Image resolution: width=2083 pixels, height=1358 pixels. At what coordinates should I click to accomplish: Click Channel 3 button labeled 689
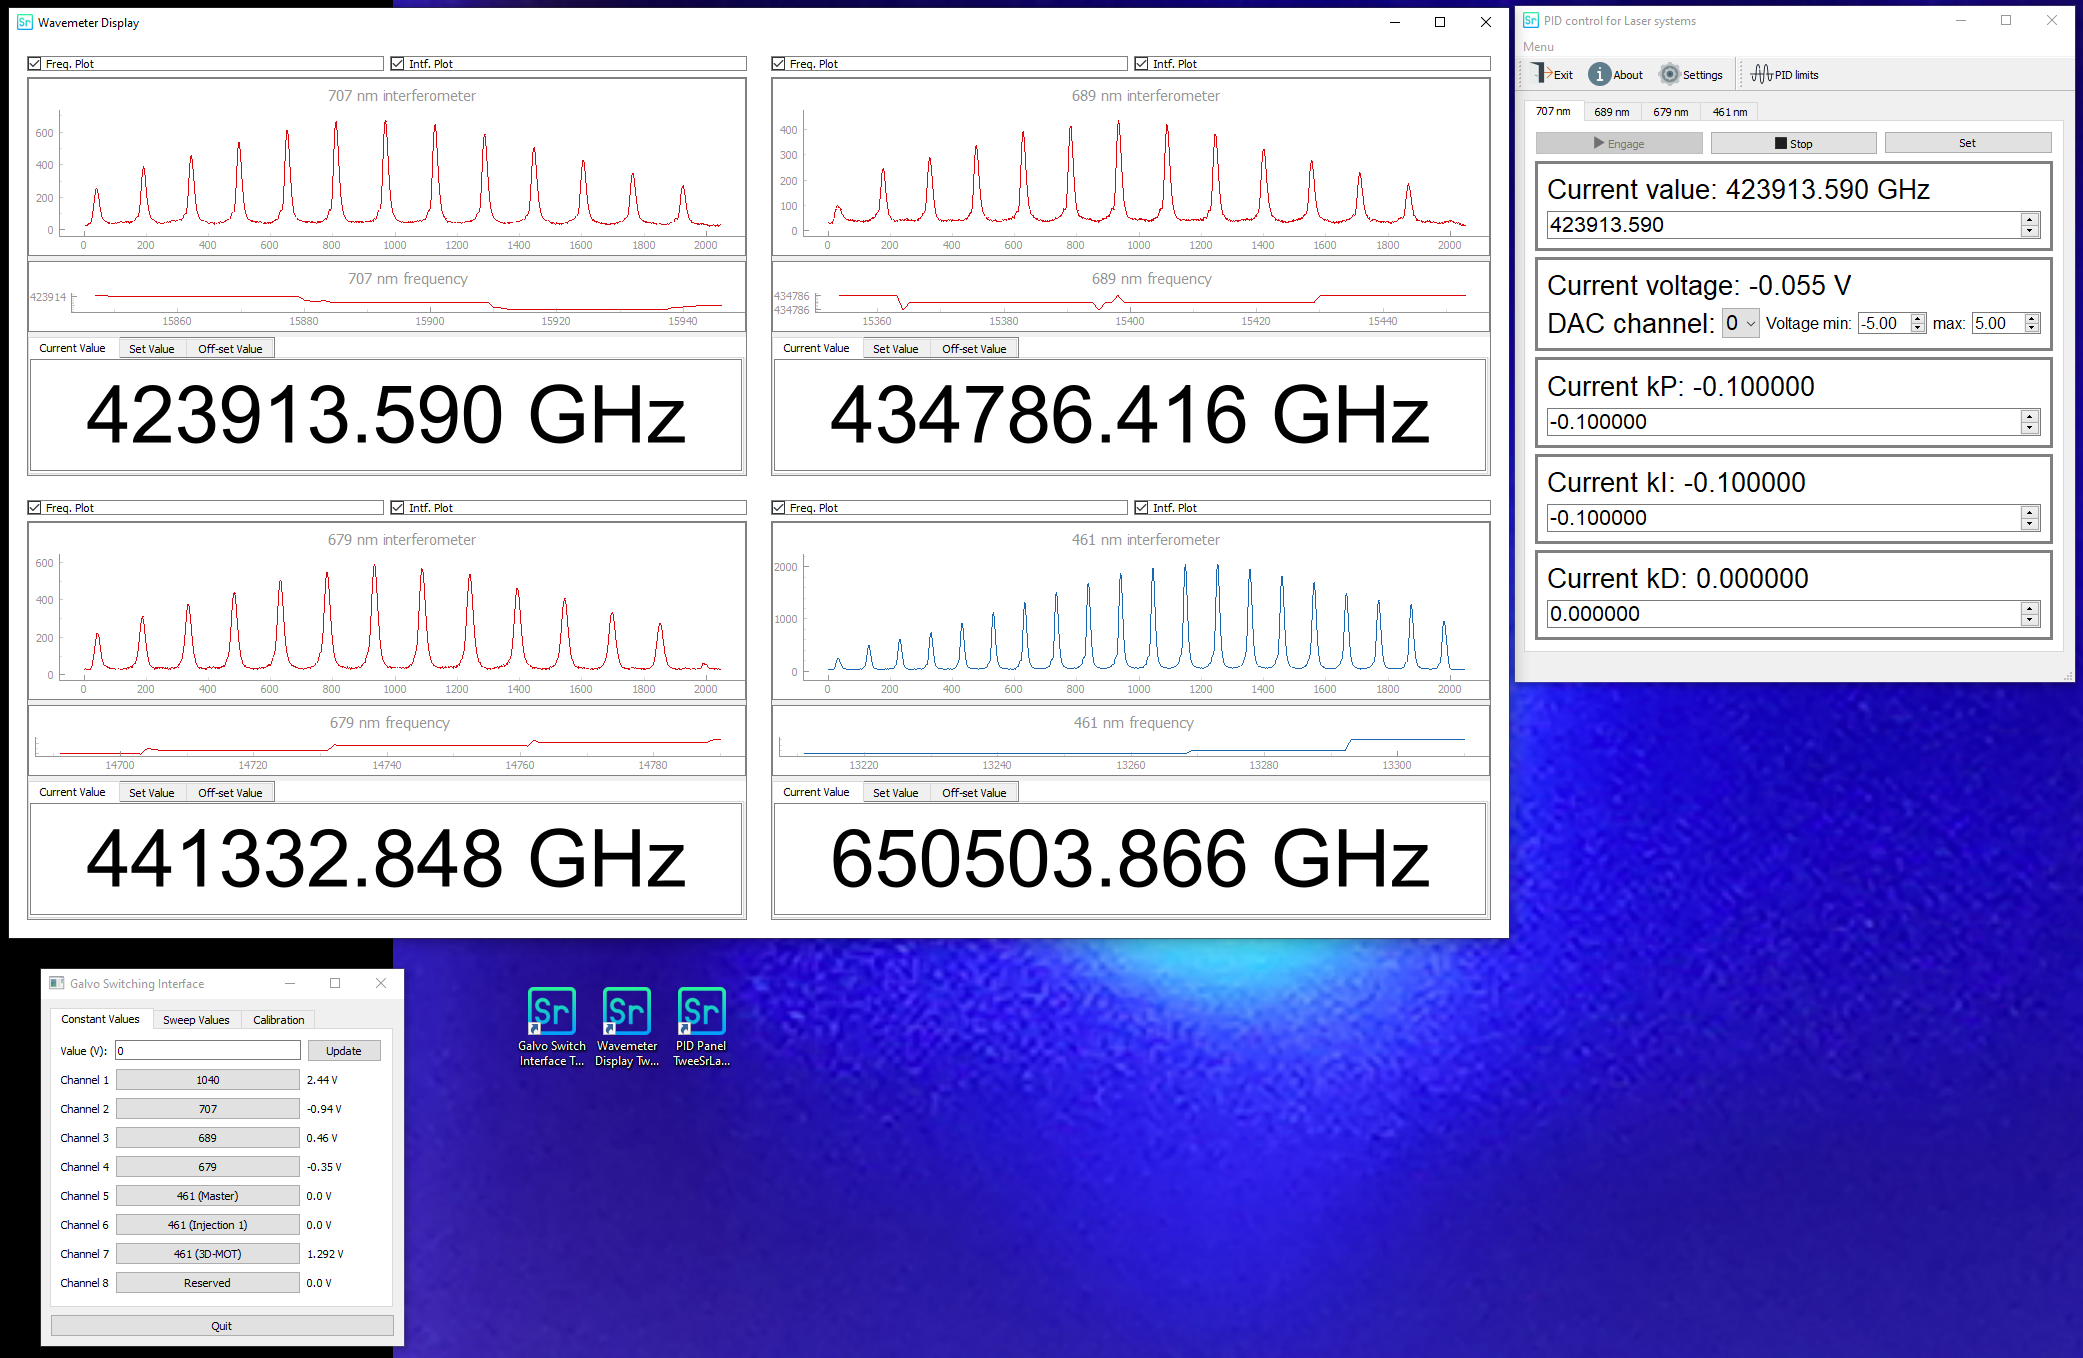click(x=207, y=1138)
